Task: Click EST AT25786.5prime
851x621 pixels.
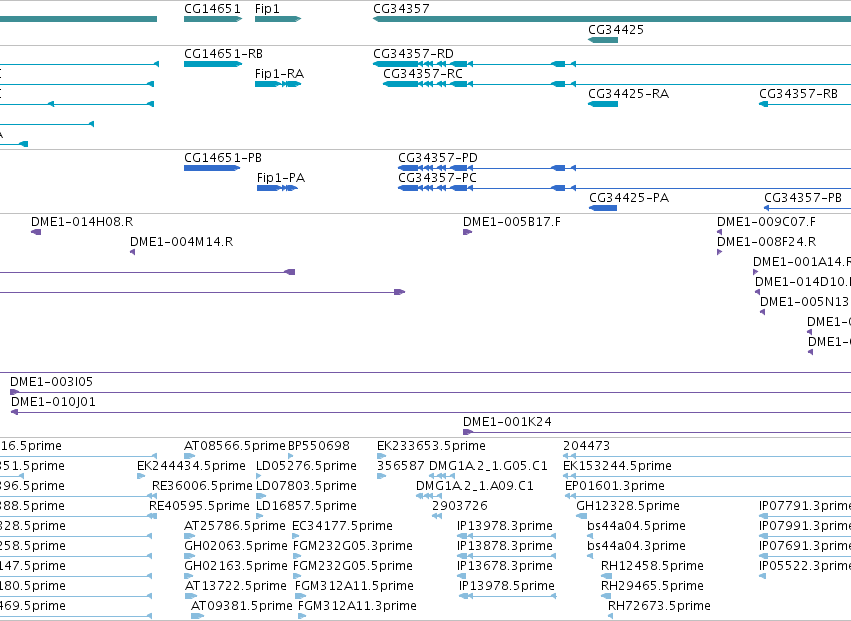Action: click(x=234, y=527)
